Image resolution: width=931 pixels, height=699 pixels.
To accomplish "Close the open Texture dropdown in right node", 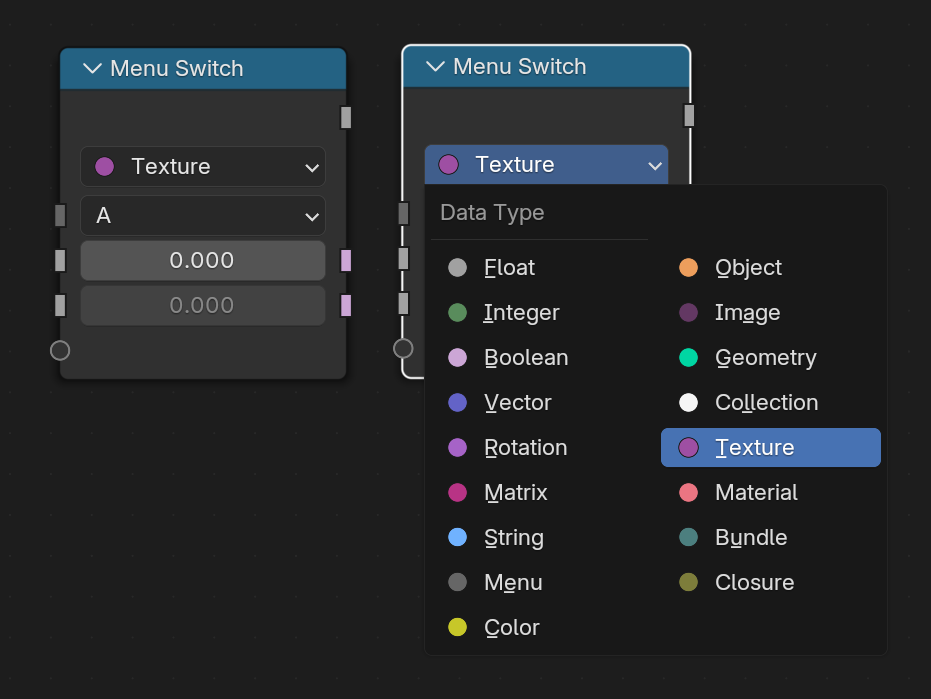I will point(546,165).
